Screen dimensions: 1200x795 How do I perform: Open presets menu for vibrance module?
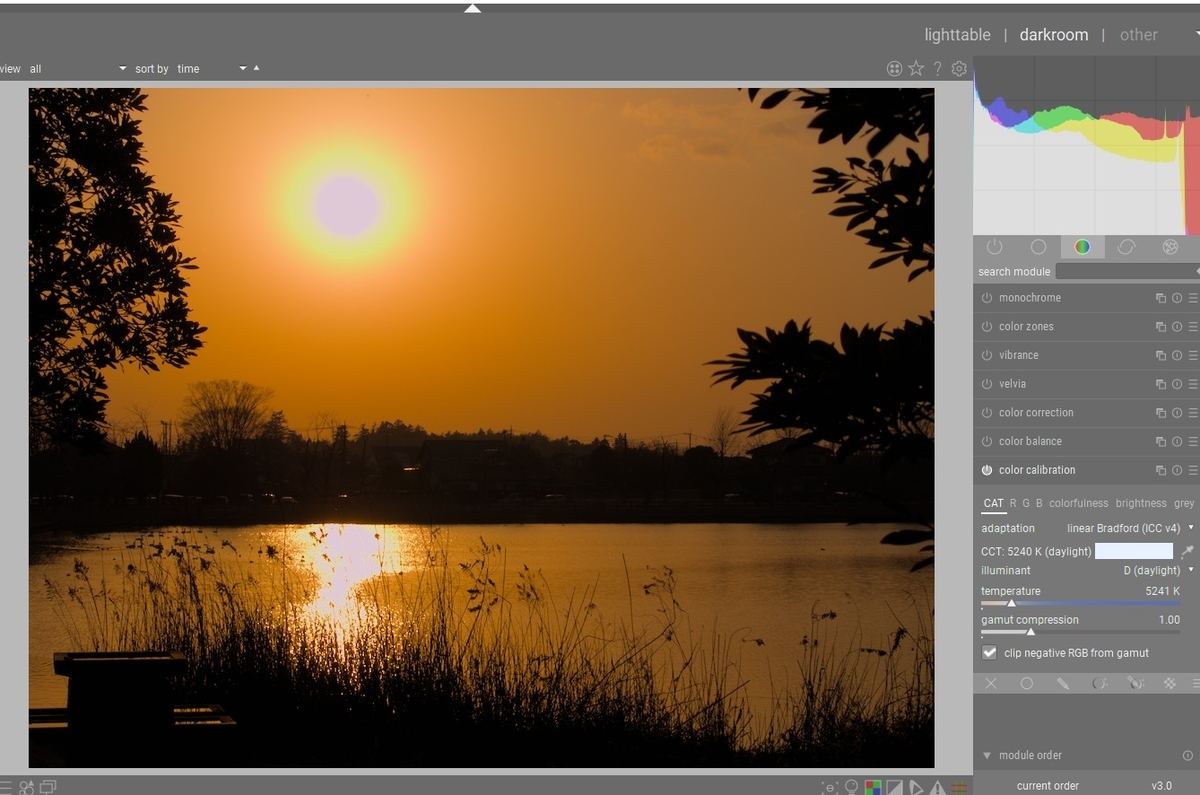coord(1193,355)
